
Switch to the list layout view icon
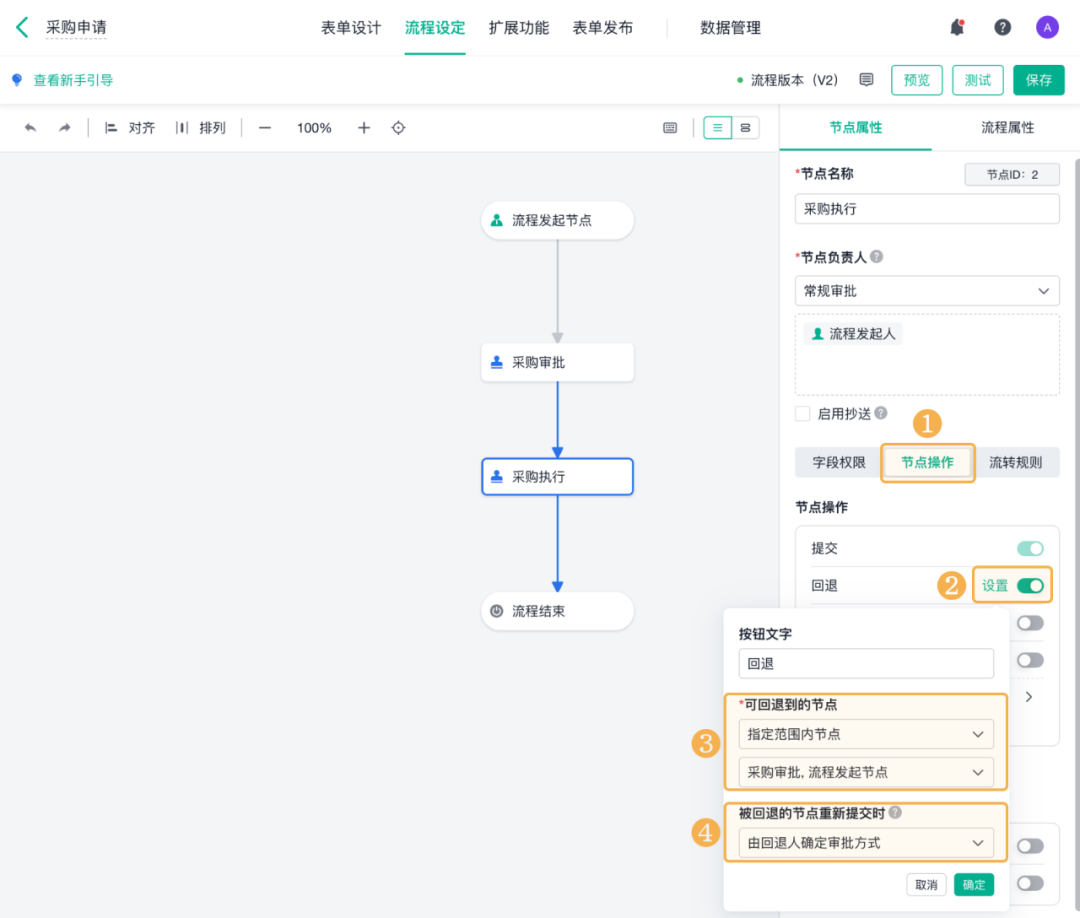[717, 127]
